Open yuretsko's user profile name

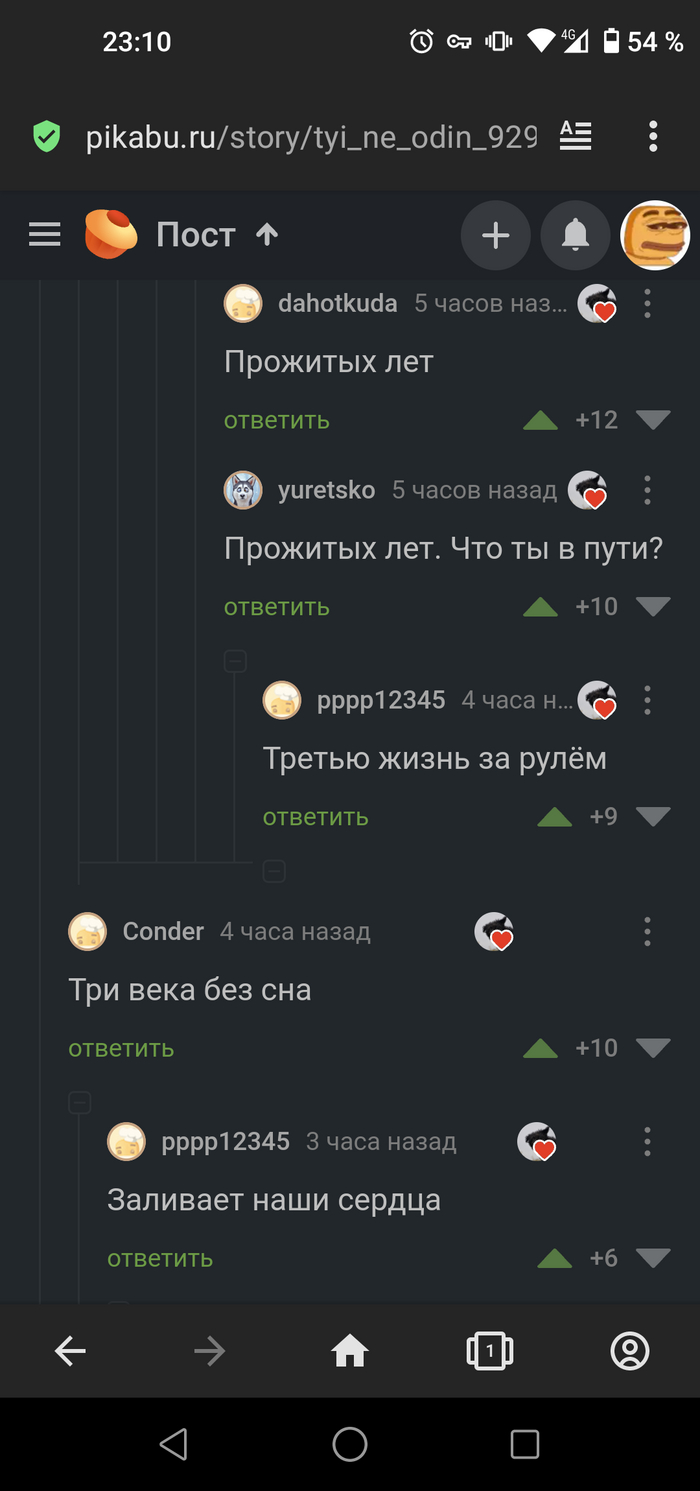tap(327, 490)
